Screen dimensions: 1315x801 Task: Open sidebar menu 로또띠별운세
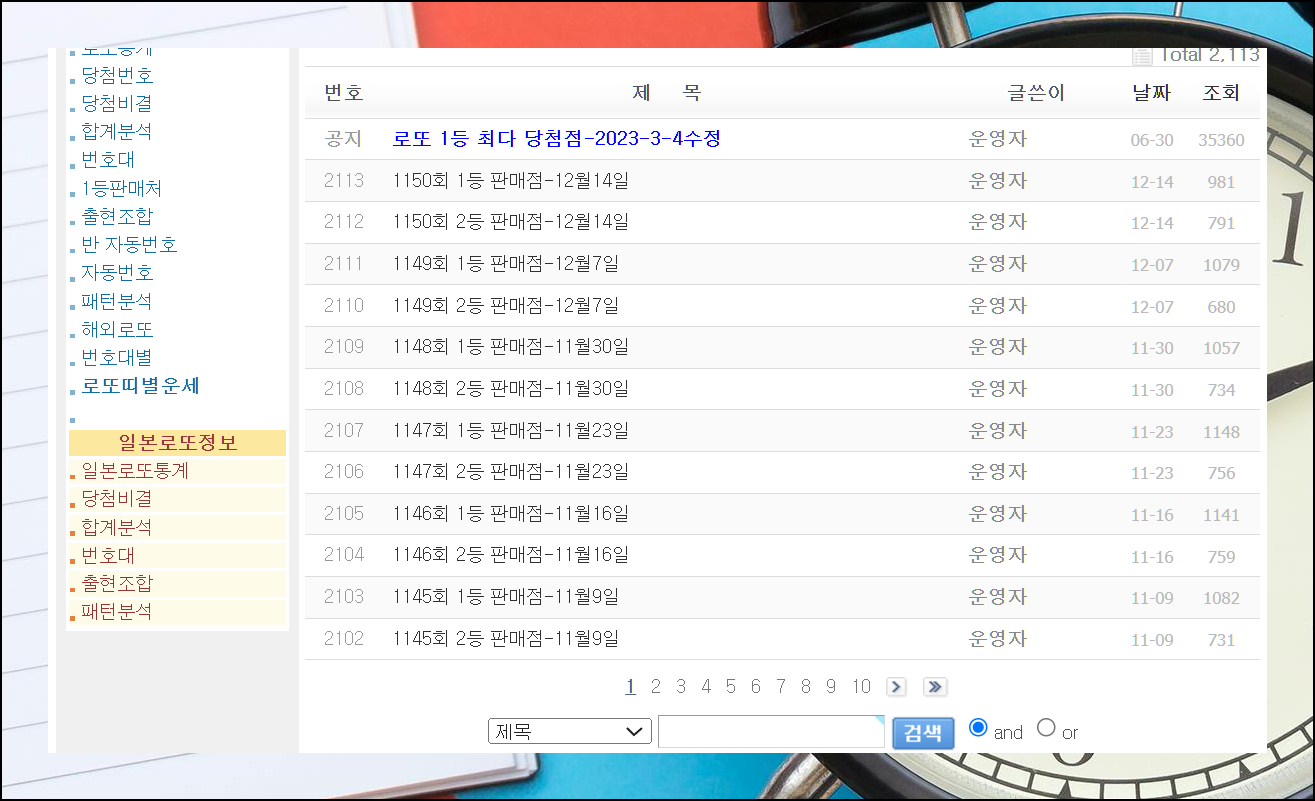(141, 386)
